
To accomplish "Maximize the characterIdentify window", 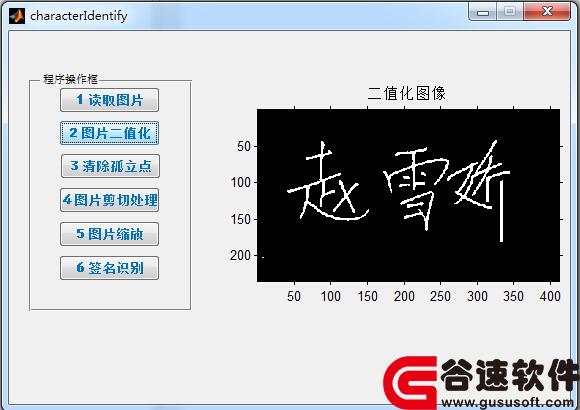I will click(x=510, y=12).
